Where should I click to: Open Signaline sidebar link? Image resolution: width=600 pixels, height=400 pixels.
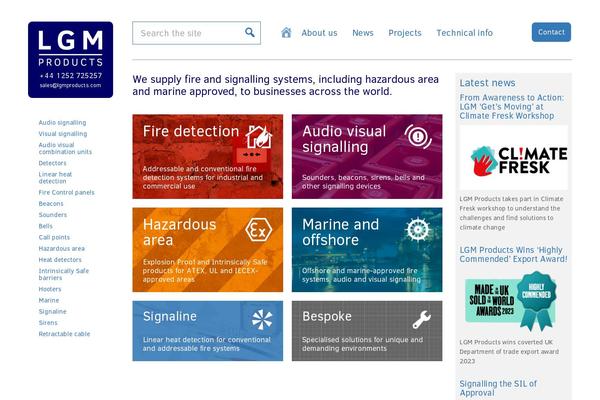point(52,312)
